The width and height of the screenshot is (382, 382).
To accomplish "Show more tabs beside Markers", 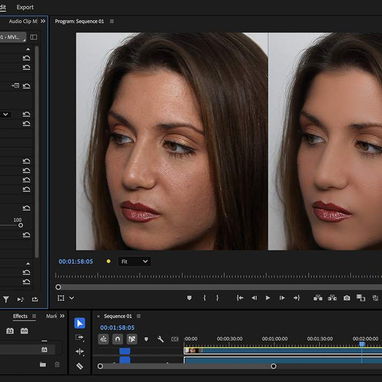I will (x=62, y=316).
